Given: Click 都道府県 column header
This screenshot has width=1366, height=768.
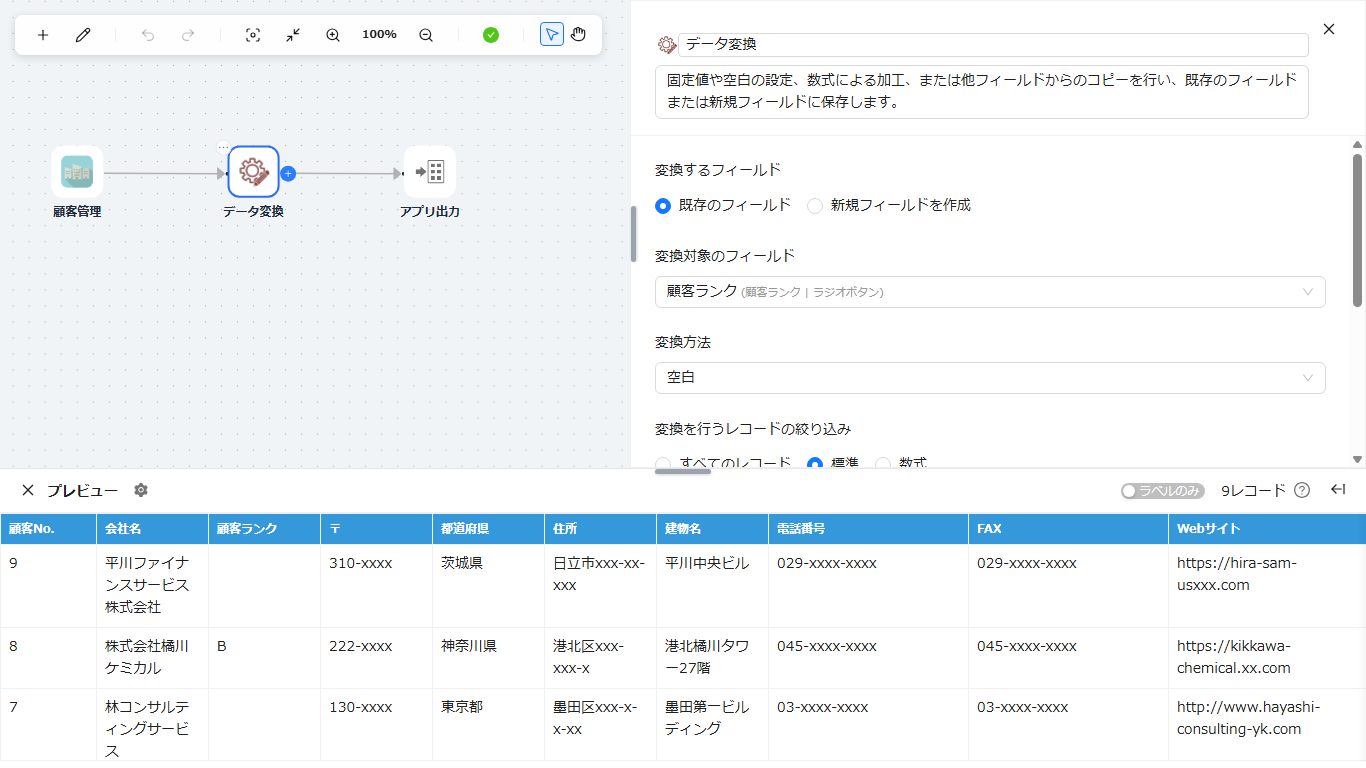Looking at the screenshot, I should [x=488, y=529].
